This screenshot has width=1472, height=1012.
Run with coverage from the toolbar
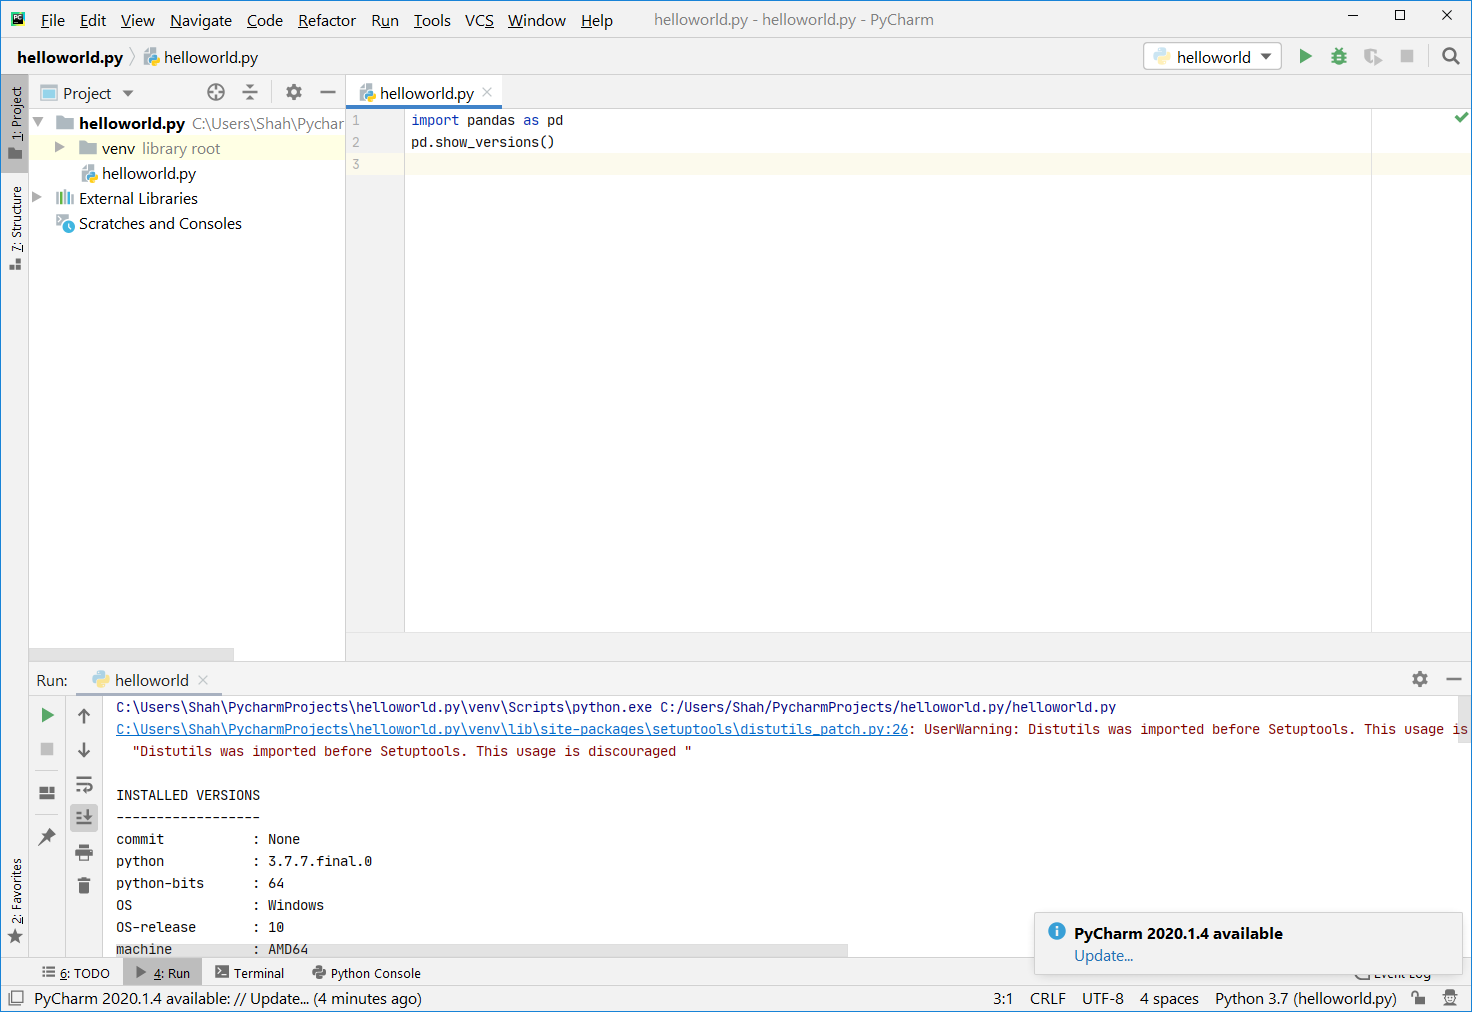pos(1373,57)
